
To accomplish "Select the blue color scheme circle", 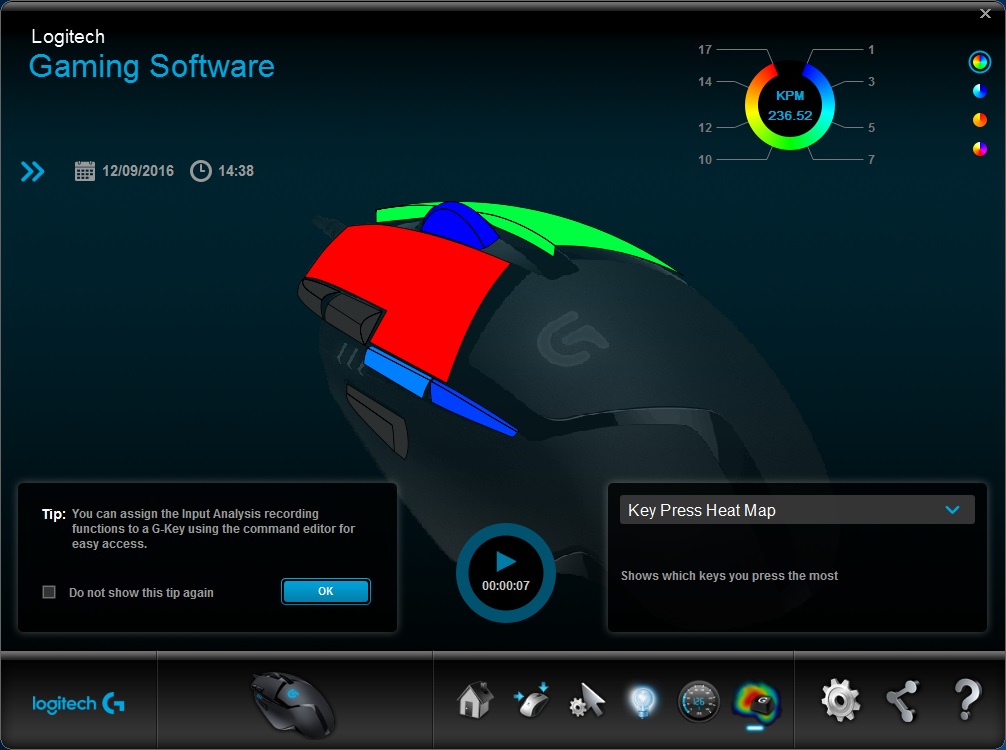I will pos(980,91).
